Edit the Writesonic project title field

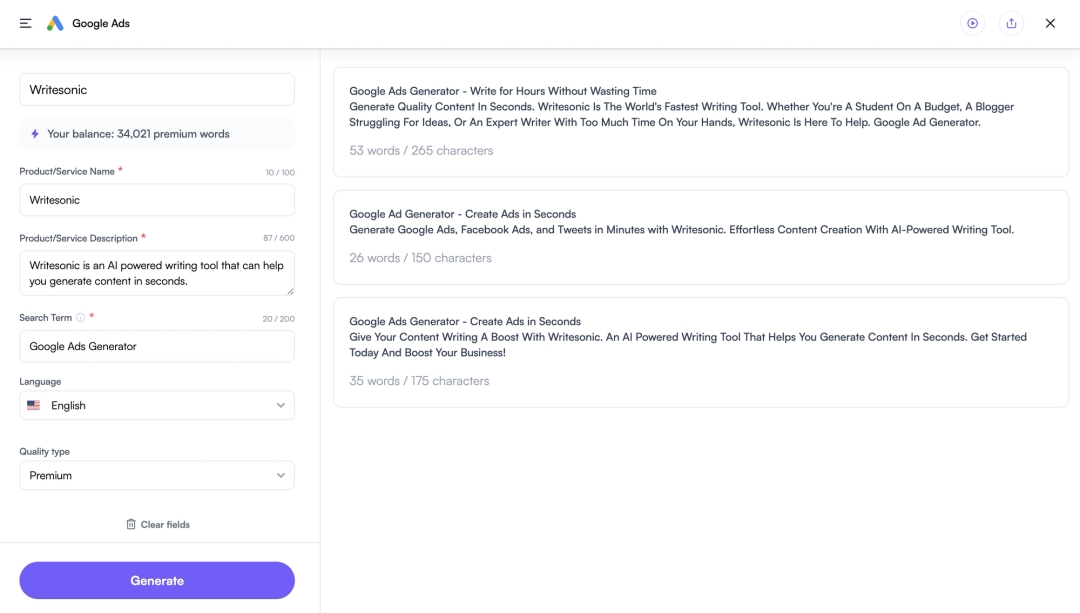(x=157, y=90)
